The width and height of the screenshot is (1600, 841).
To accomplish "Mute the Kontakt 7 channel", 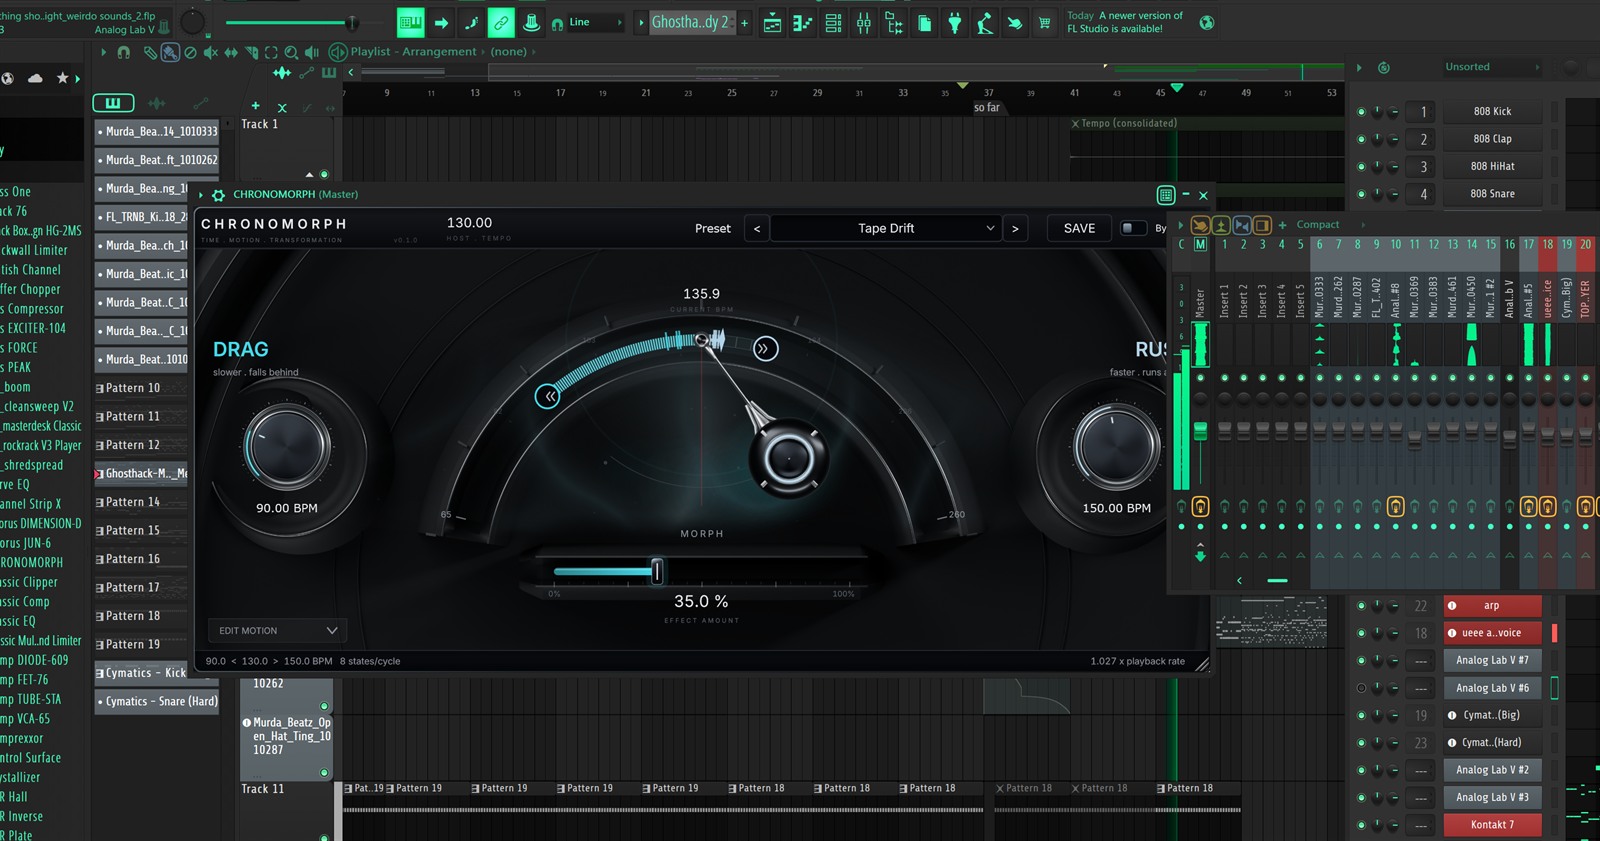I will coord(1361,825).
